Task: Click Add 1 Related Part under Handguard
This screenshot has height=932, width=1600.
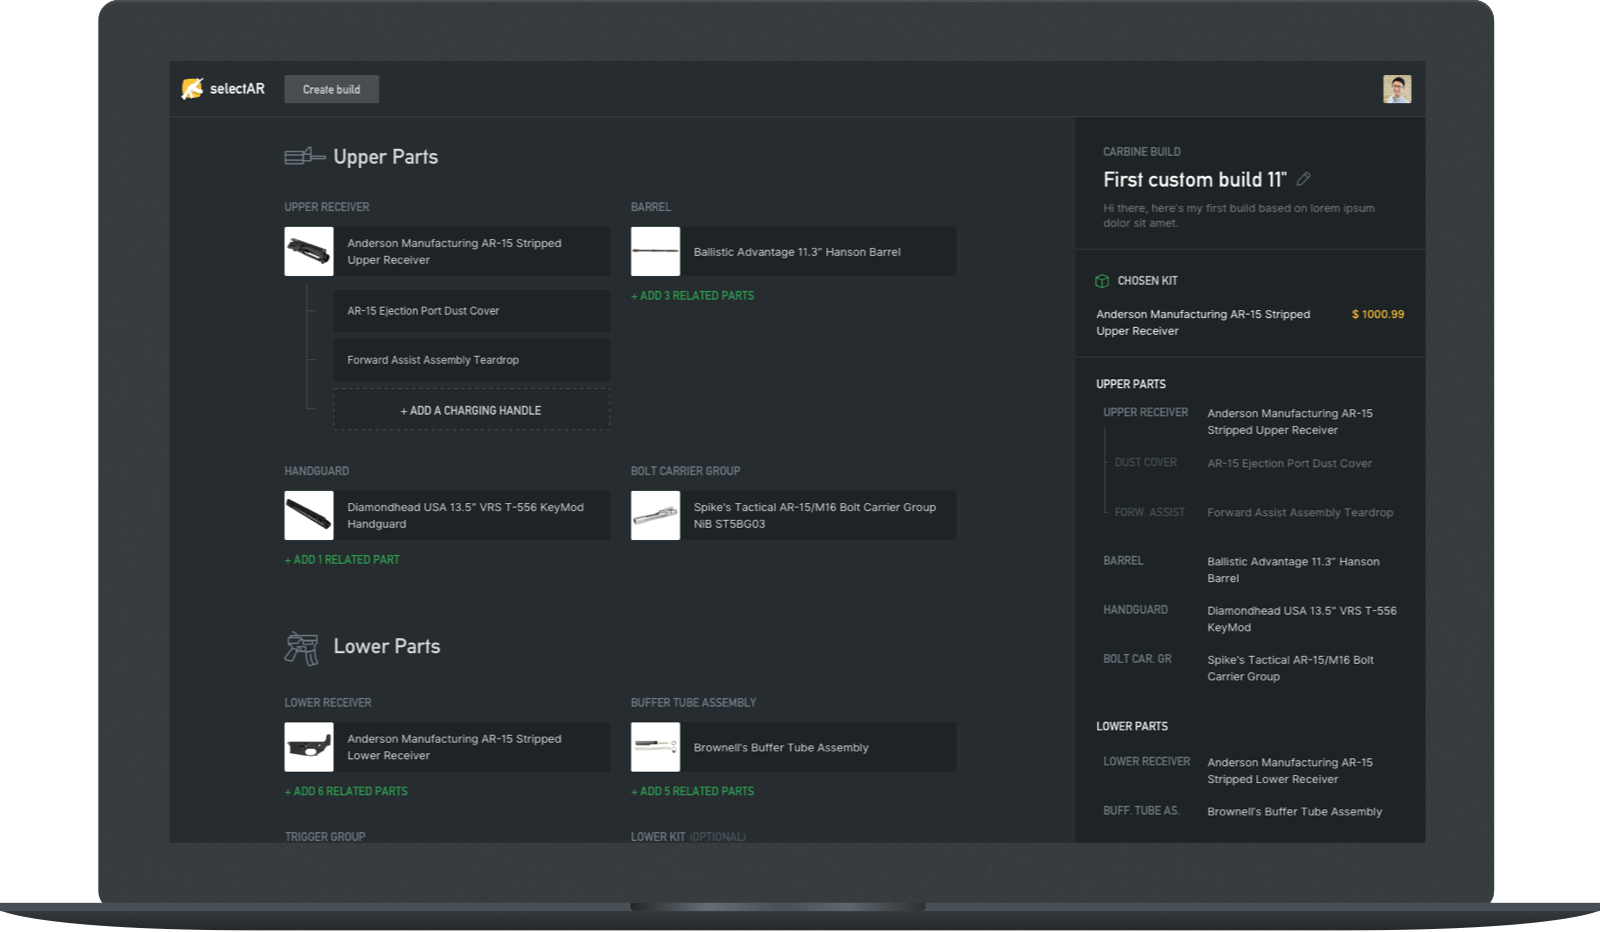Action: [342, 560]
